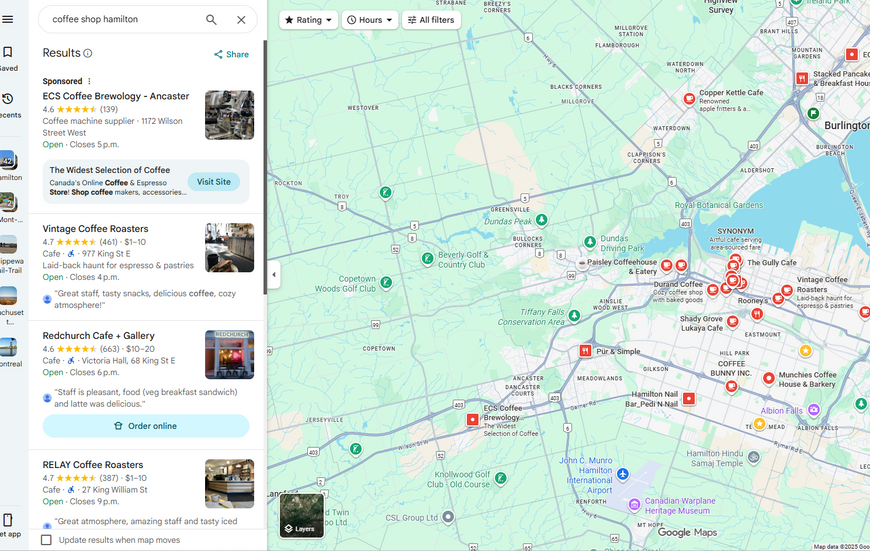
Task: Open the Get app phone icon
Action: point(8,520)
